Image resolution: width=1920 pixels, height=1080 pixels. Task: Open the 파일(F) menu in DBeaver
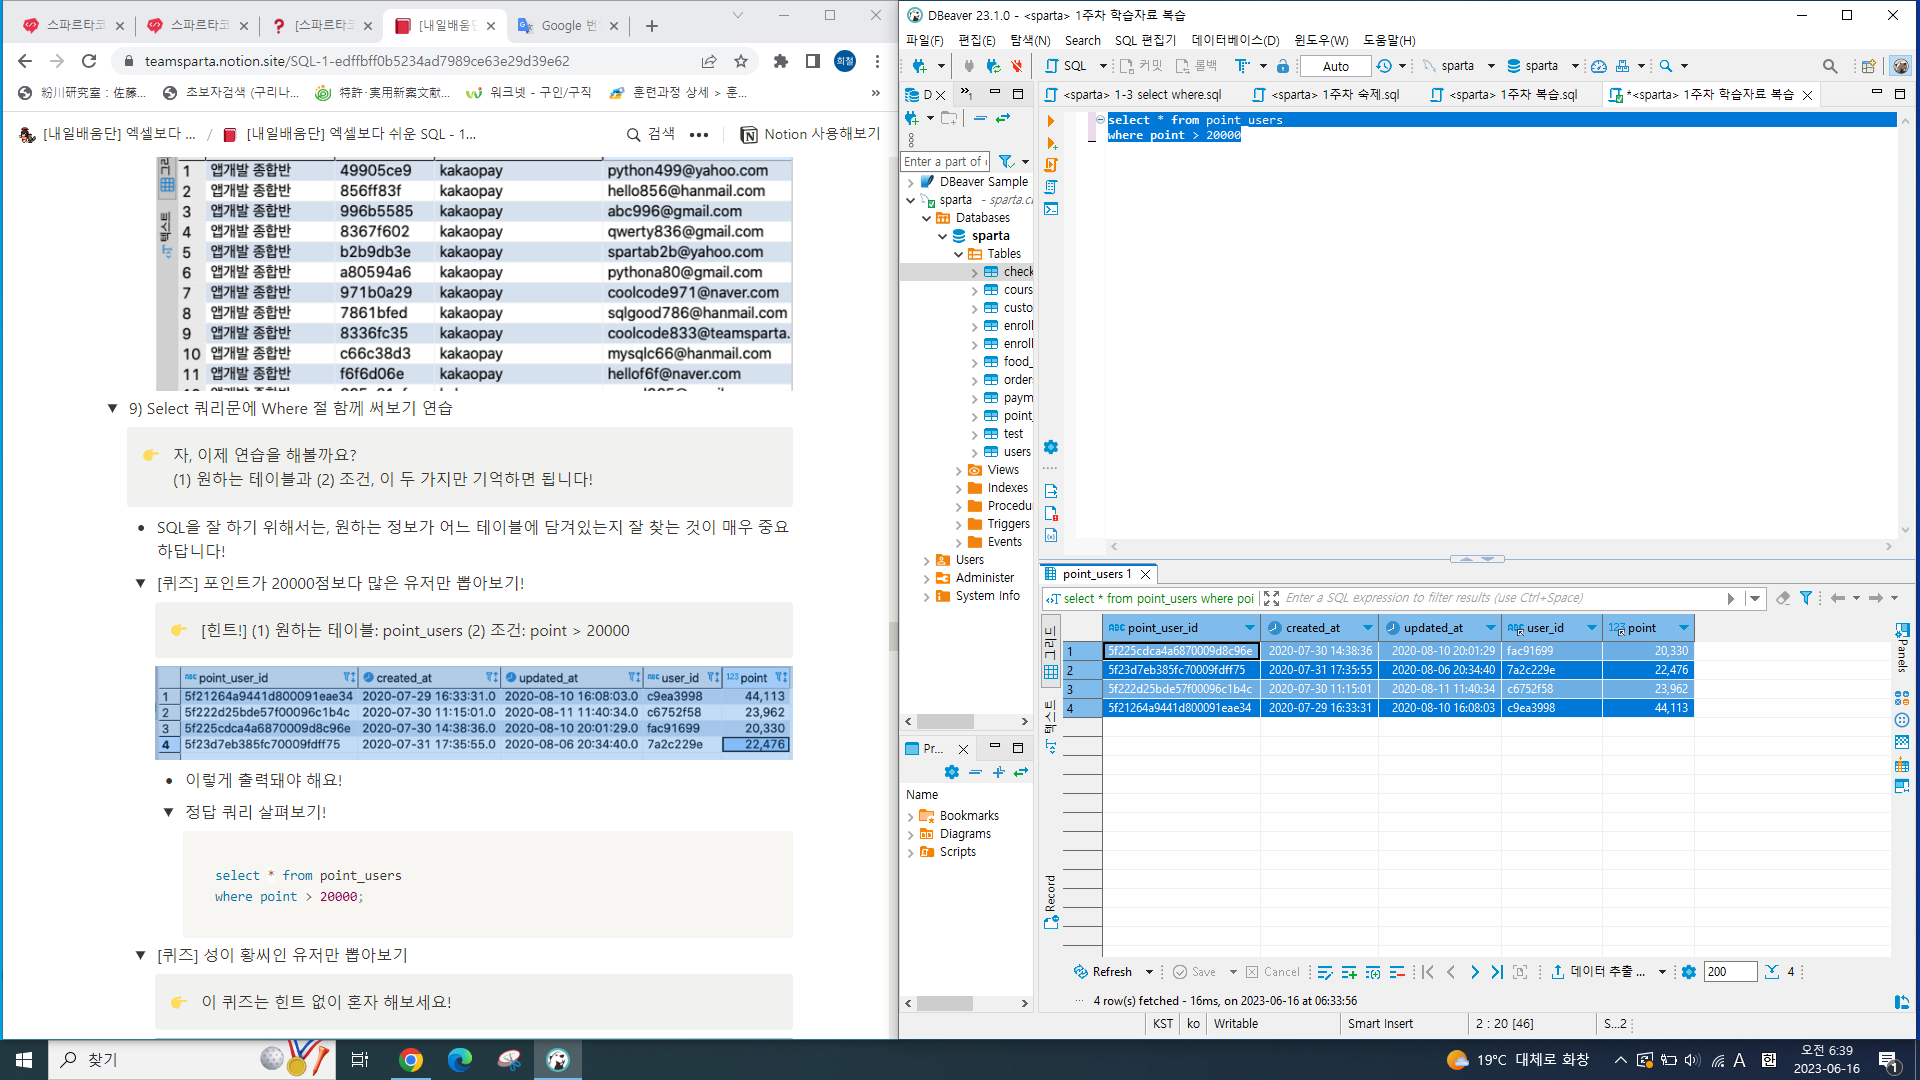(x=924, y=40)
